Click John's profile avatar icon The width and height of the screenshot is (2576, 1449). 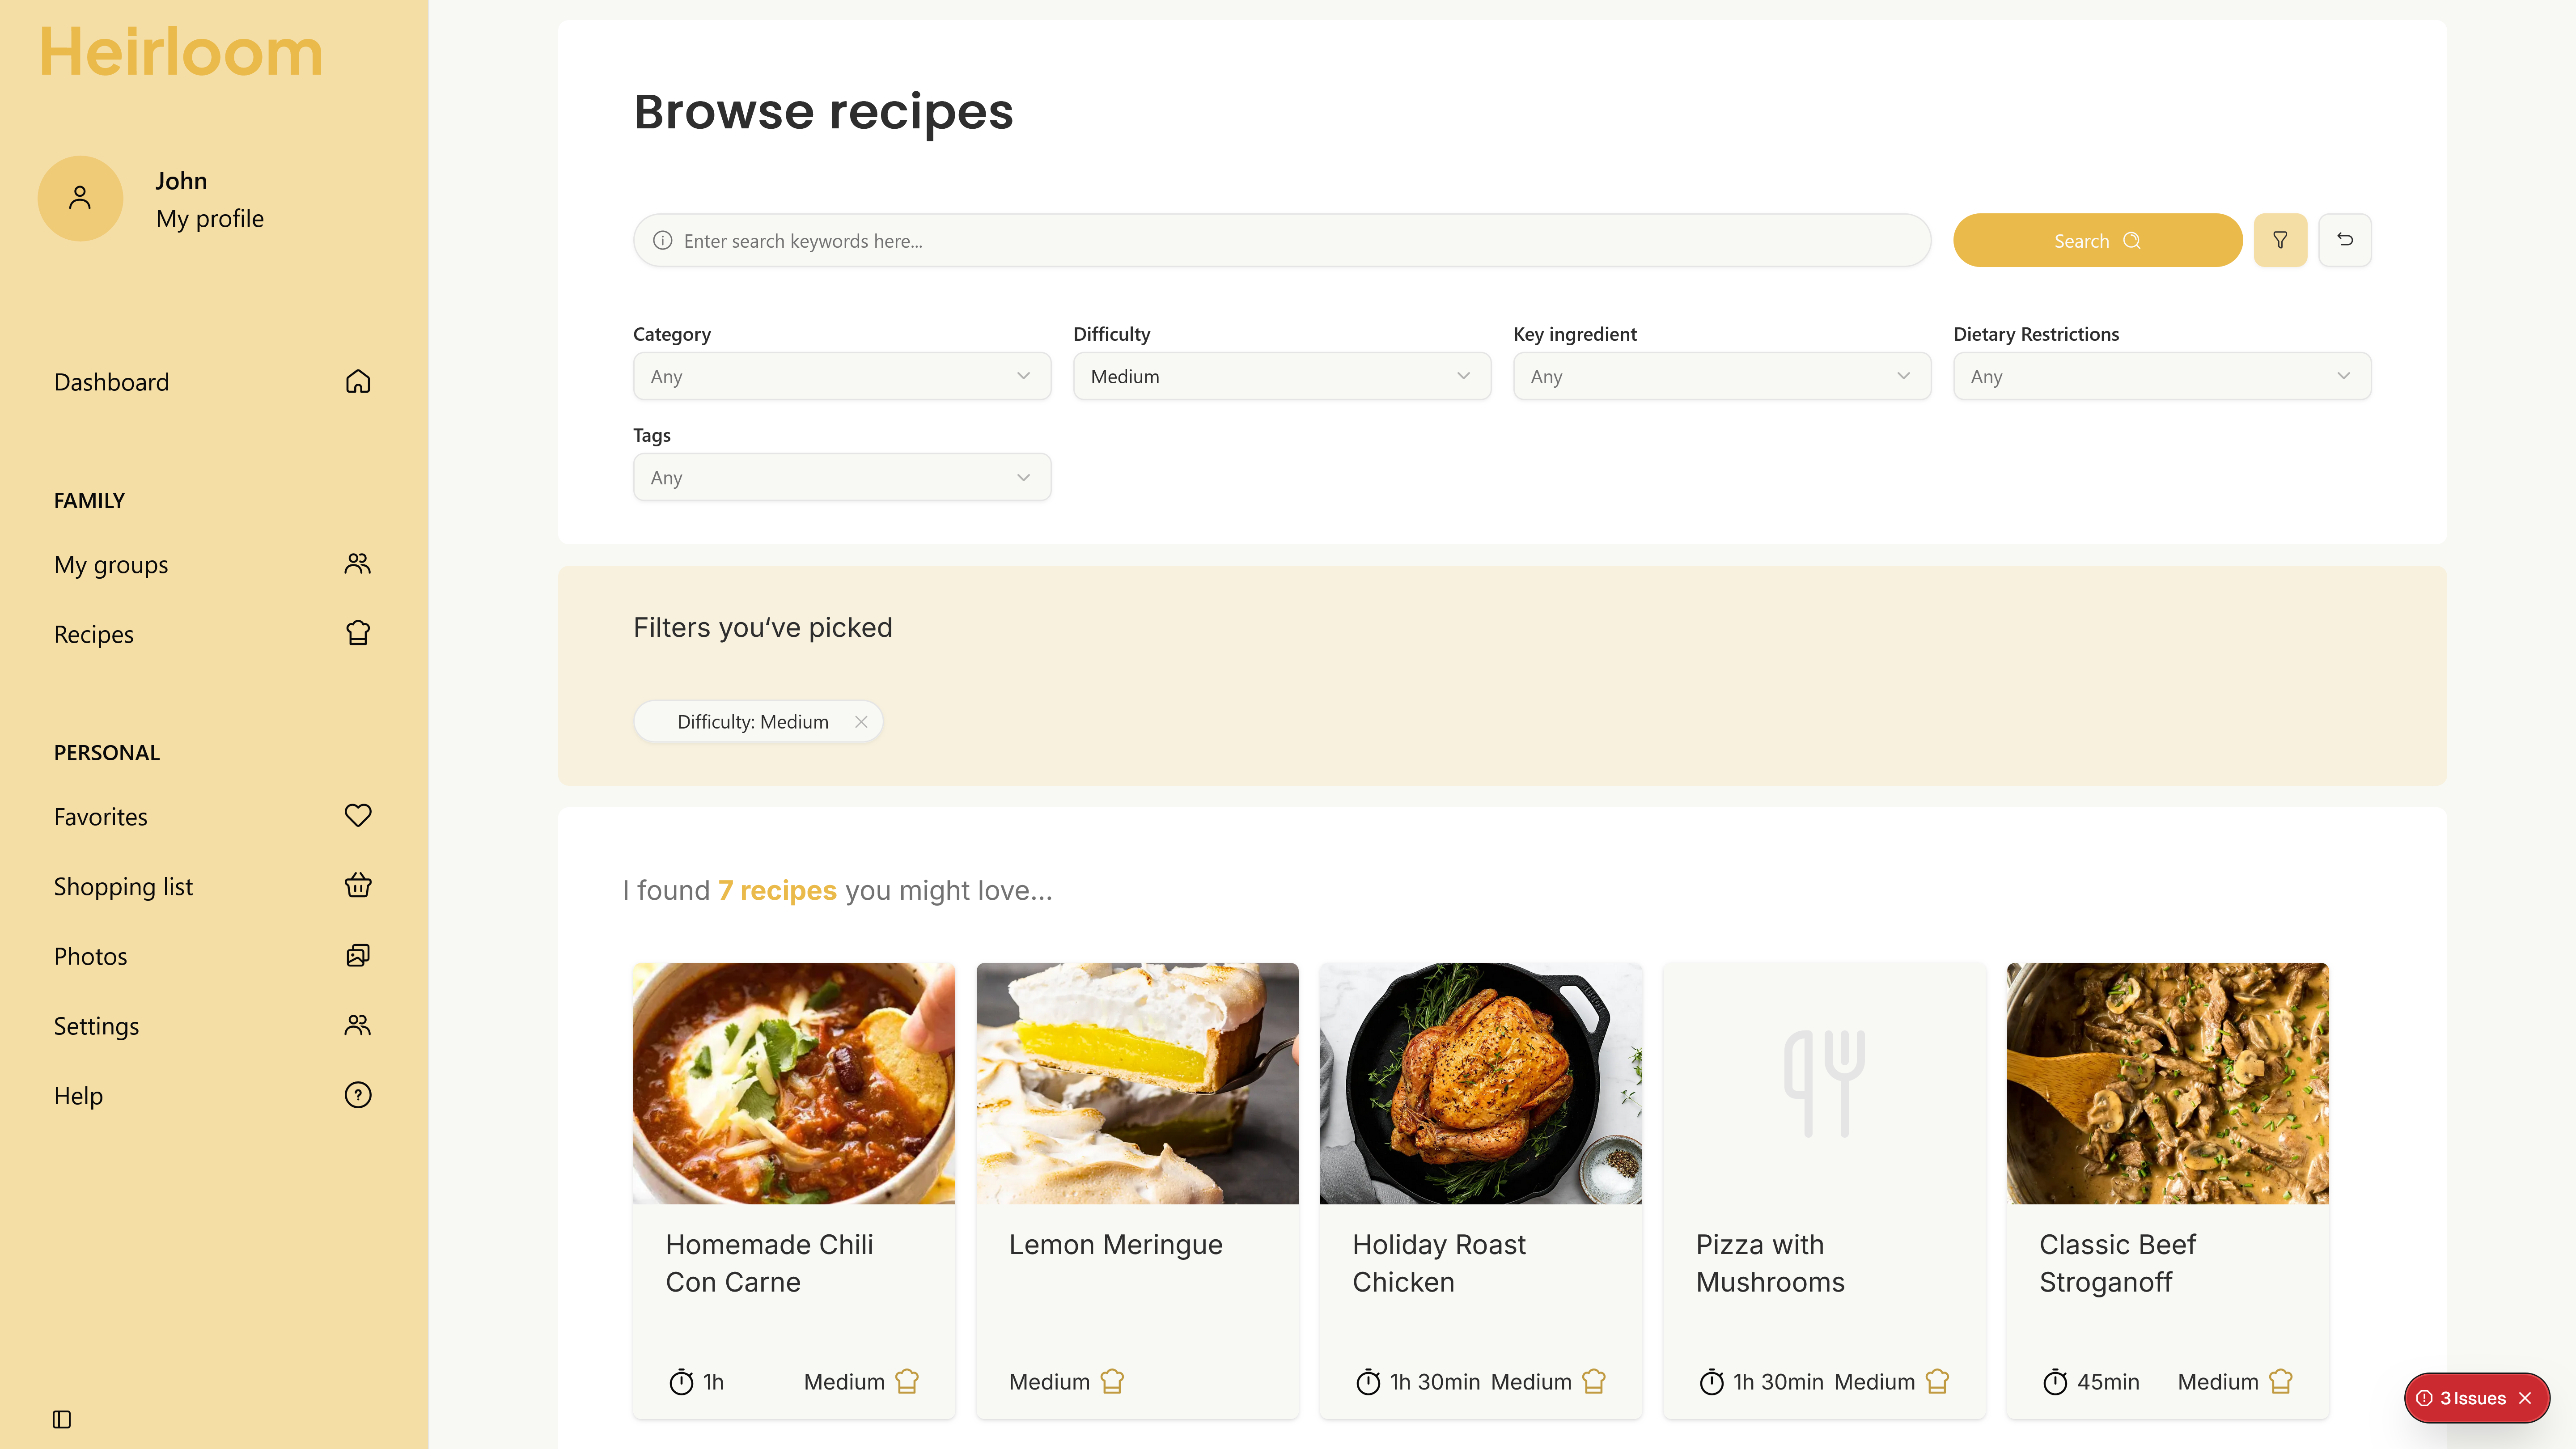click(79, 198)
